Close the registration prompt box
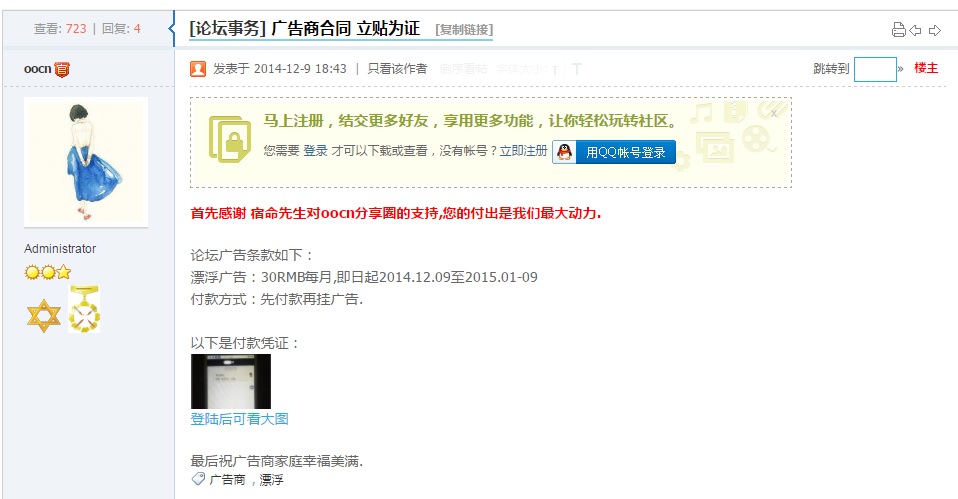 click(774, 113)
